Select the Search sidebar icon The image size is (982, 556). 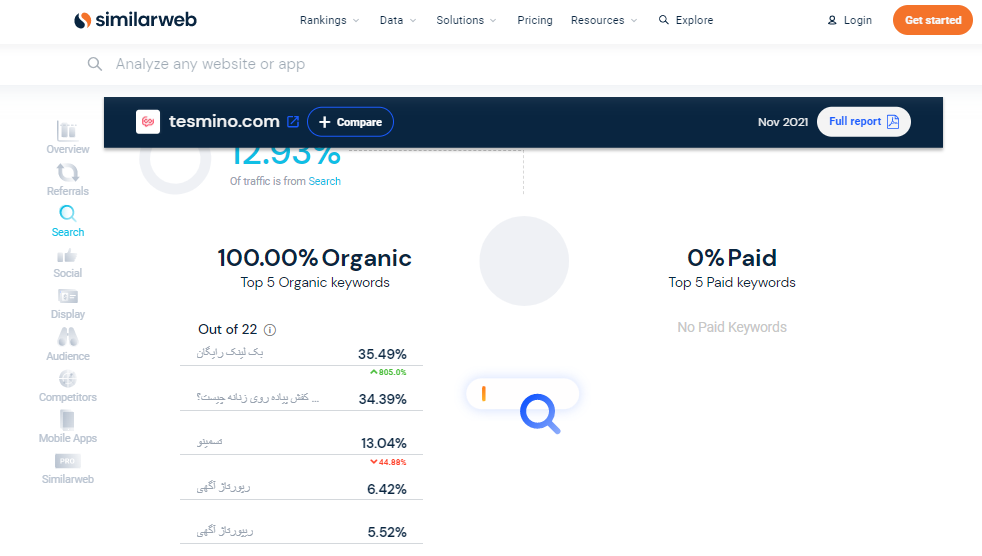click(68, 214)
